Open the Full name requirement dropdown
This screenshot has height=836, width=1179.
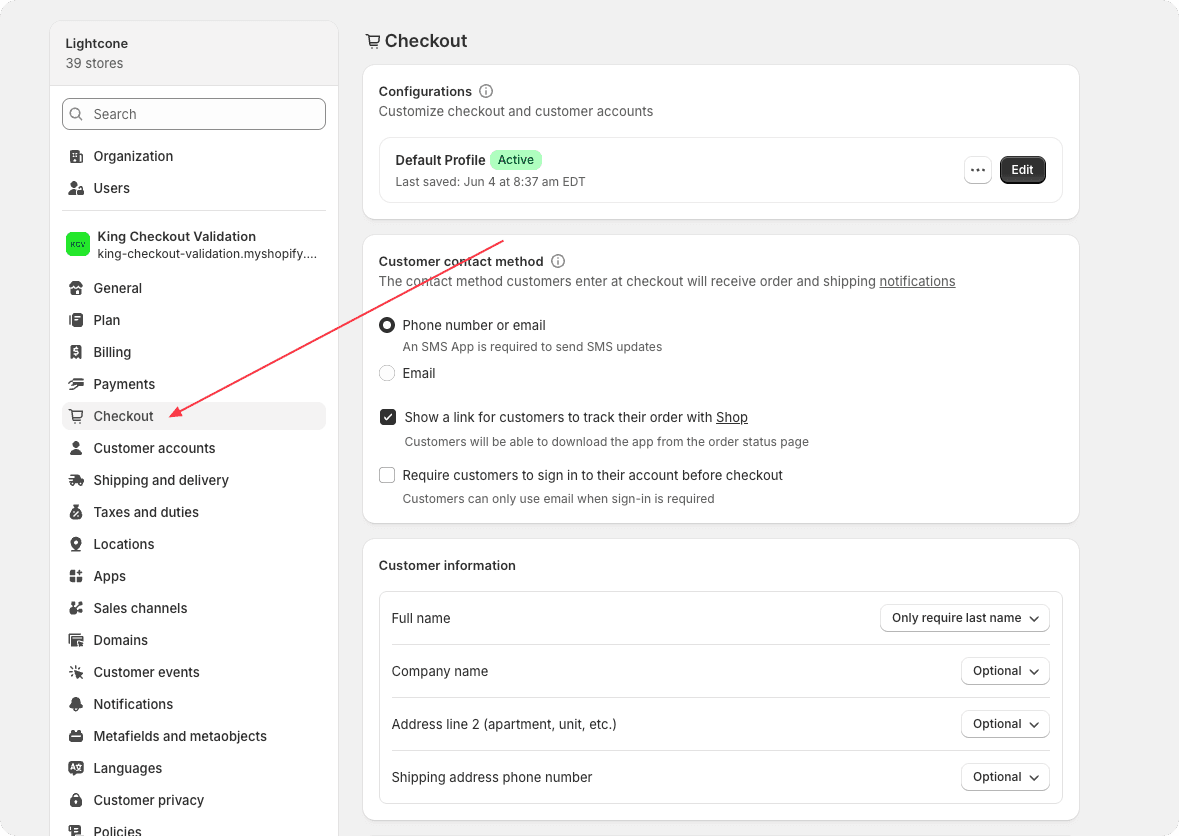pyautogui.click(x=965, y=618)
